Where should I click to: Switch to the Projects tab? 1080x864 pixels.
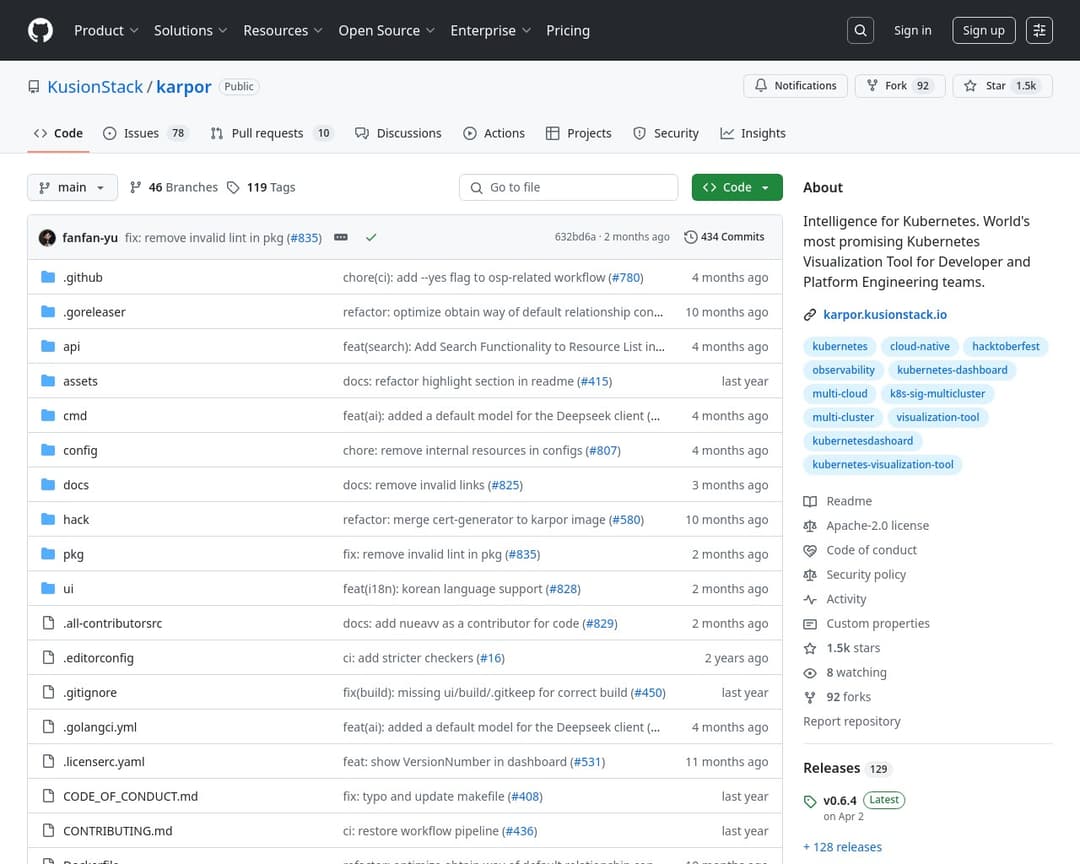coord(579,133)
